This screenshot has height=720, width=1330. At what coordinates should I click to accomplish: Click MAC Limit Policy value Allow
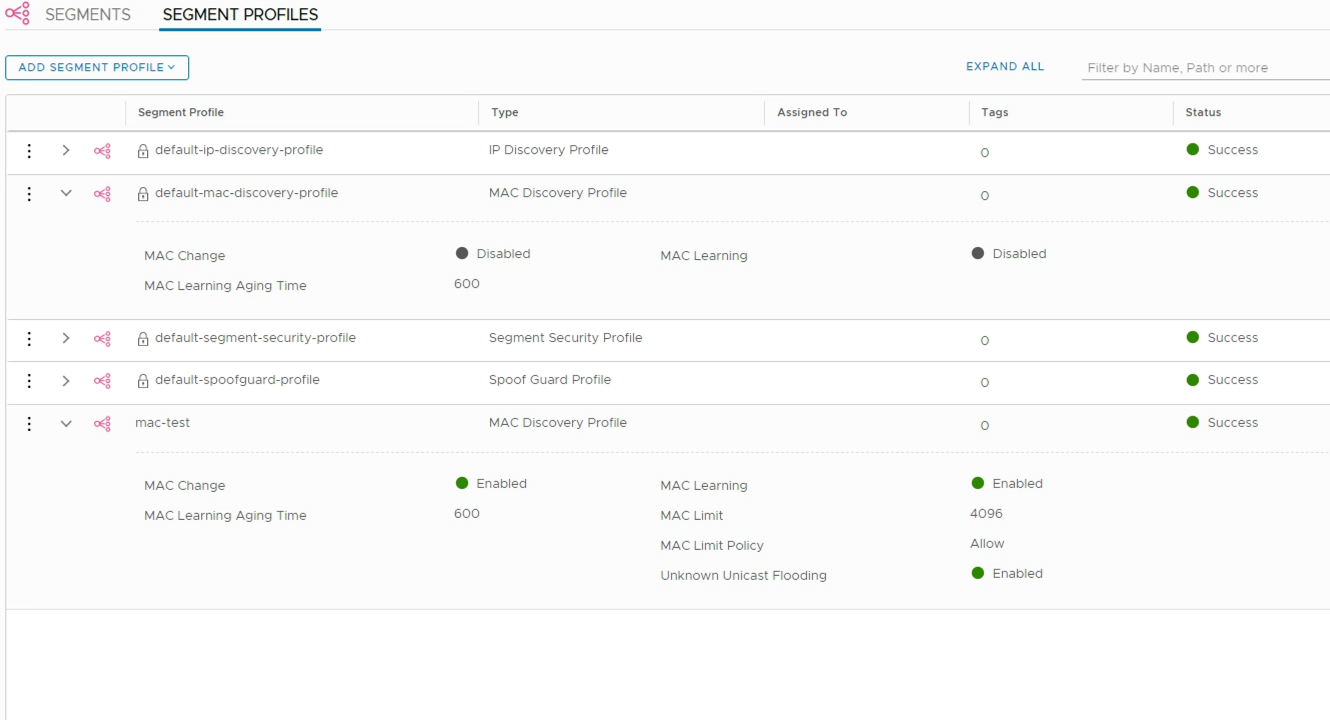click(x=987, y=544)
